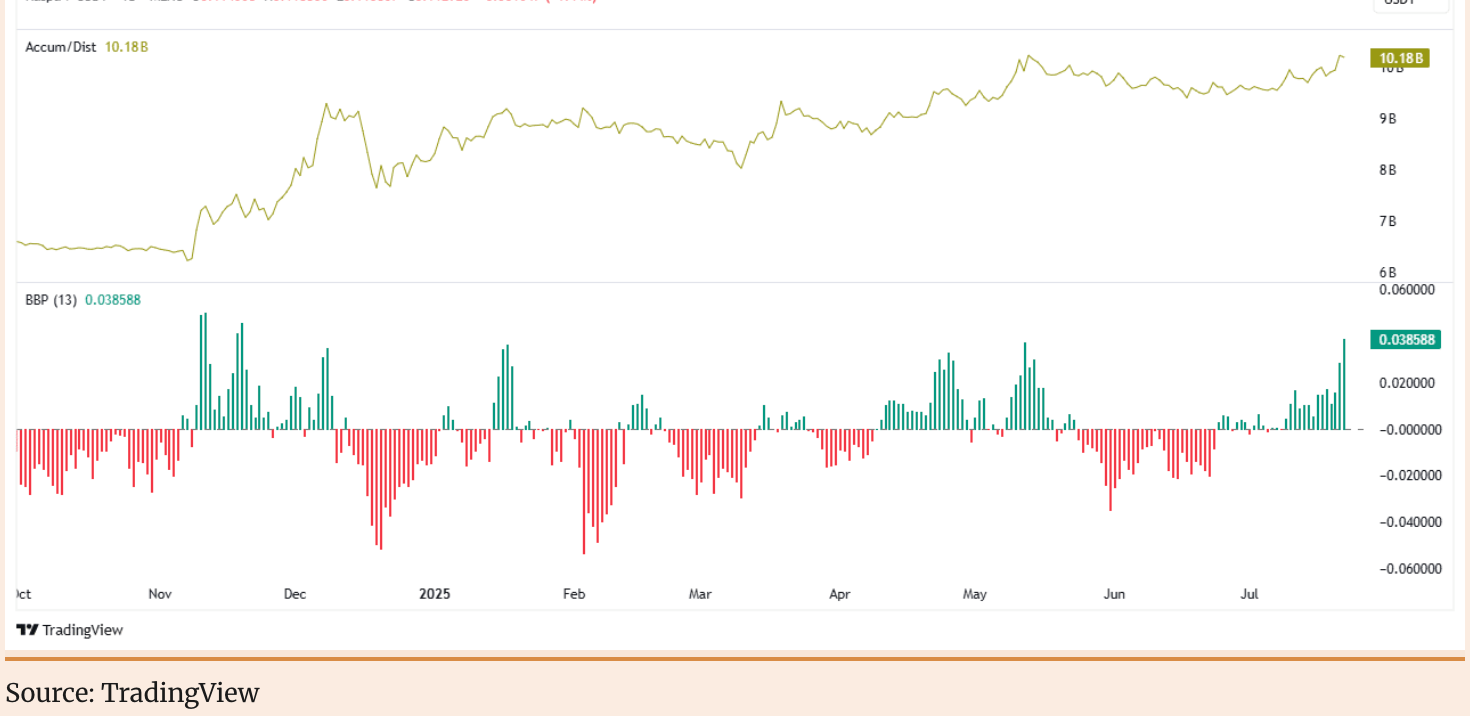Click the Source: TradingView caption text
1470x716 pixels.
point(133,693)
